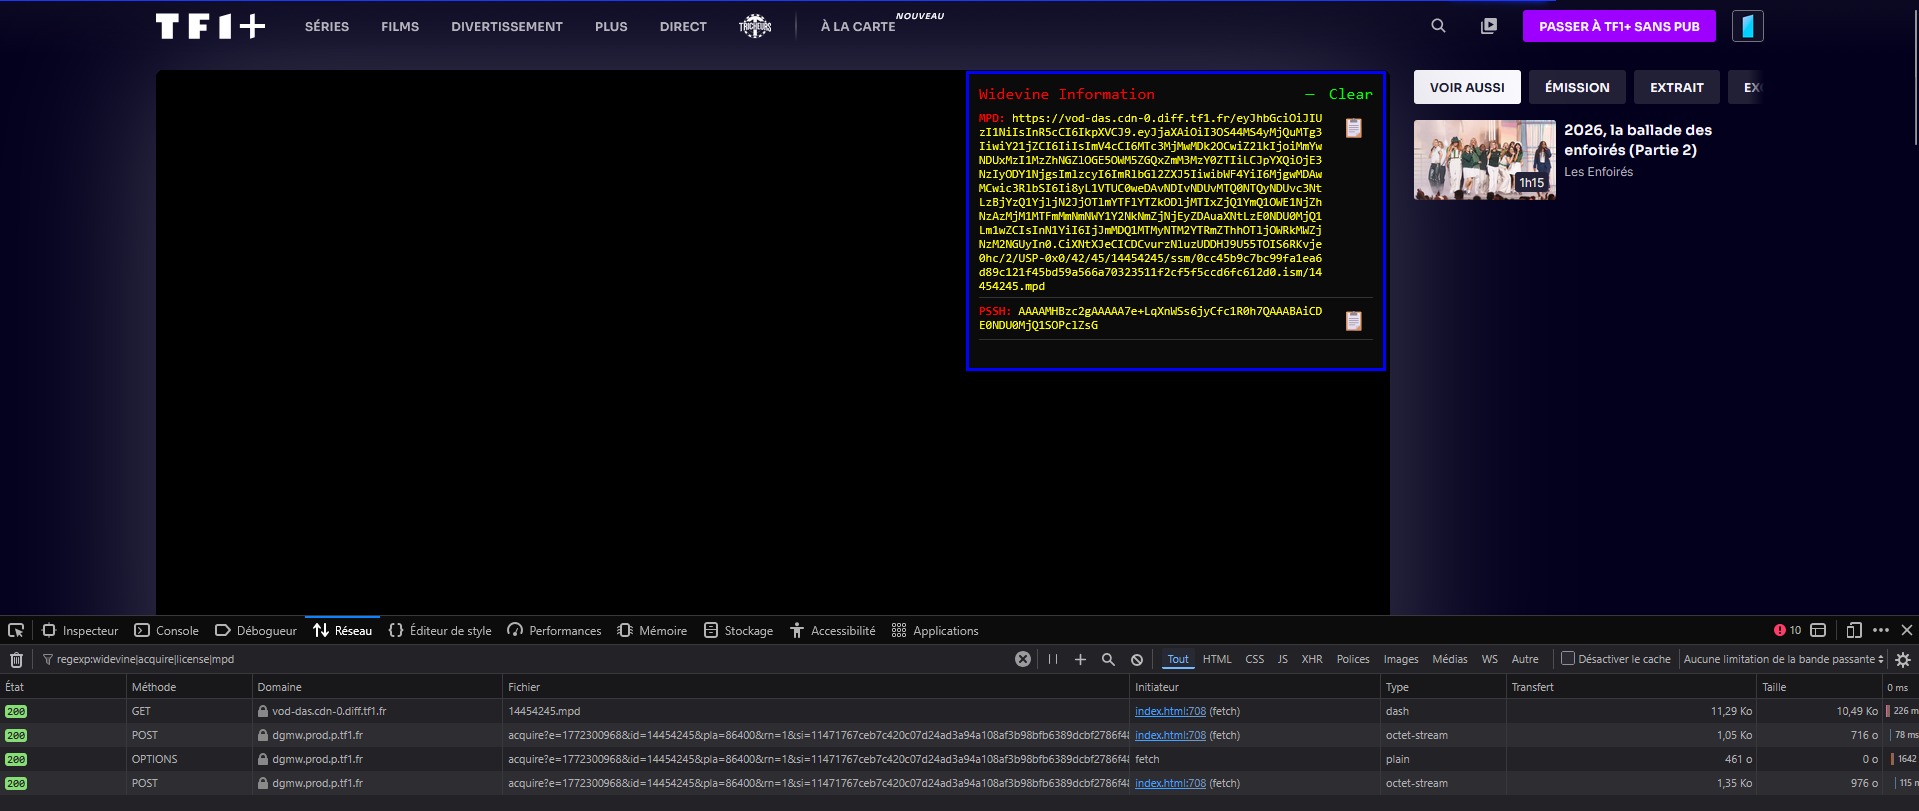Click Clear in Widevine Information panel
The width and height of the screenshot is (1919, 811).
(1350, 95)
